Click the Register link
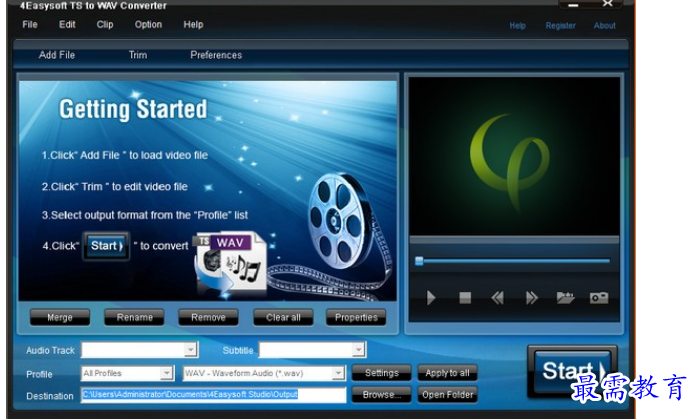Viewport: 695px width, 419px height. 560,26
